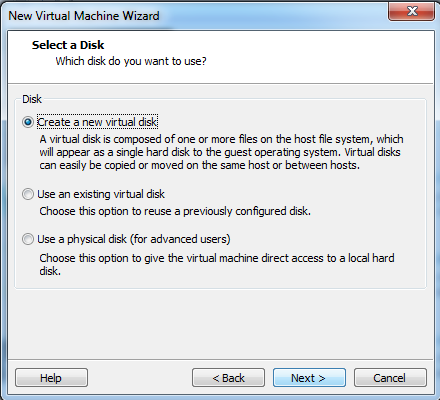Open the Help button
The width and height of the screenshot is (440, 400).
(51, 378)
